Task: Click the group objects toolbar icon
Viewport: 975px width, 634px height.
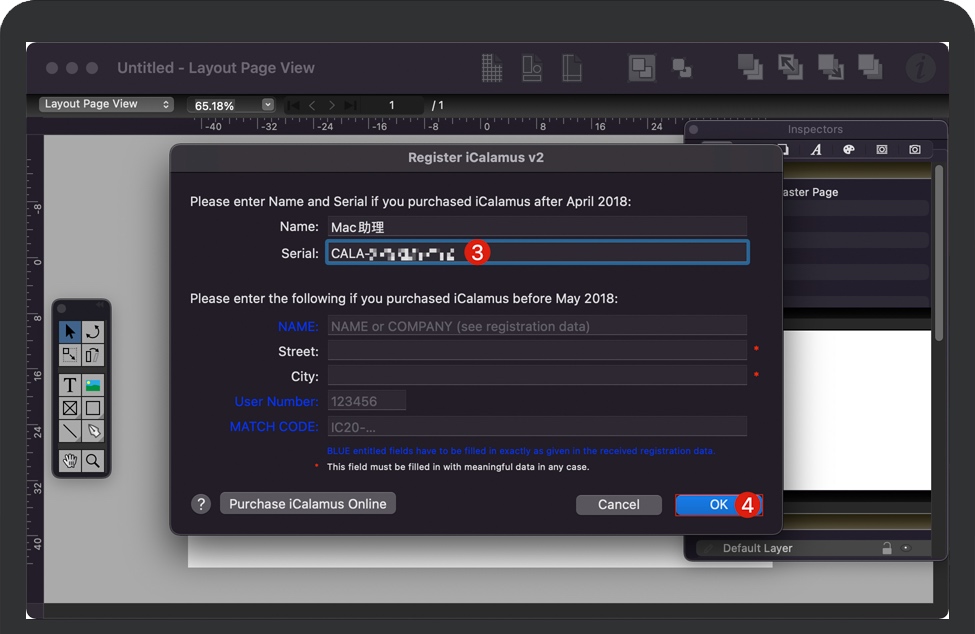Action: pos(642,68)
